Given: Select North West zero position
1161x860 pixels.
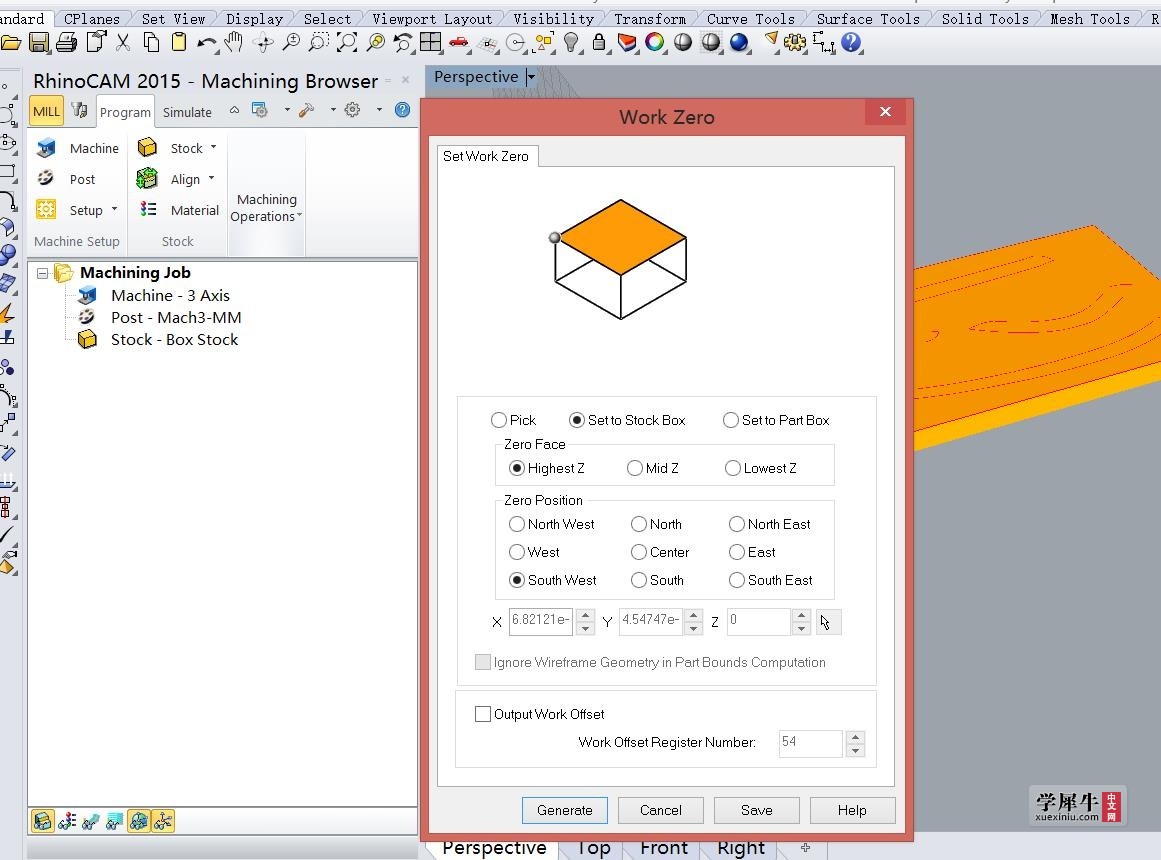Looking at the screenshot, I should point(517,524).
